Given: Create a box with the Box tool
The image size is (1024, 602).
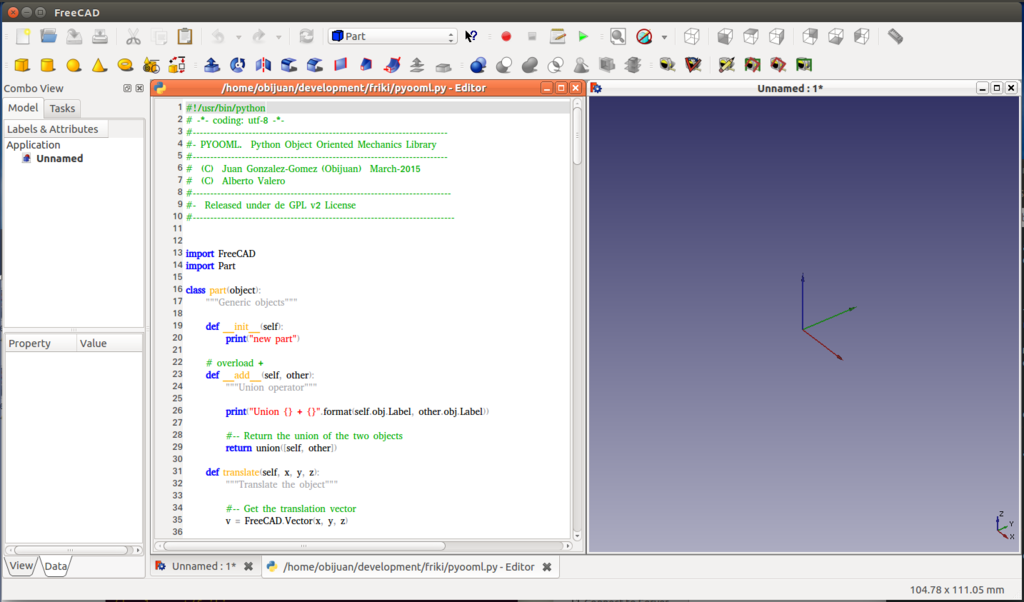Looking at the screenshot, I should 21,65.
